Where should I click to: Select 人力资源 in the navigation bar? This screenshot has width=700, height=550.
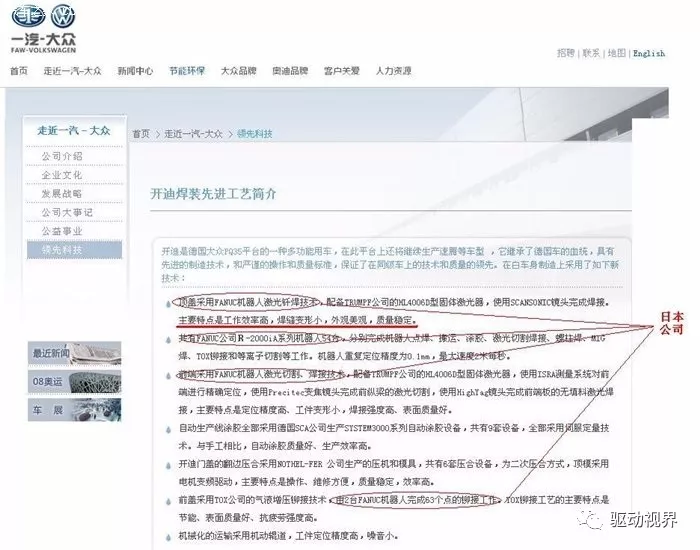[393, 71]
